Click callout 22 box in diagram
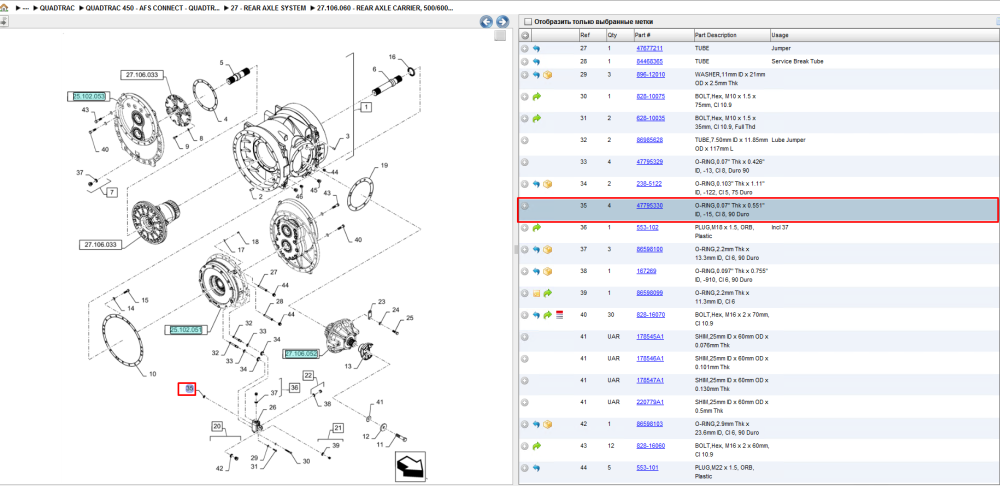Screen dimensions: 1000x486 308,376
